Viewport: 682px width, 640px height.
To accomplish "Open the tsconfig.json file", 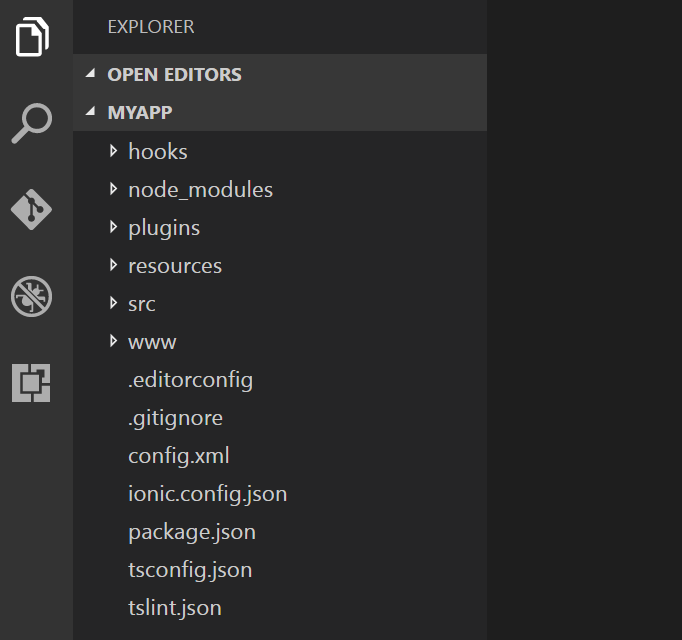I will click(190, 570).
